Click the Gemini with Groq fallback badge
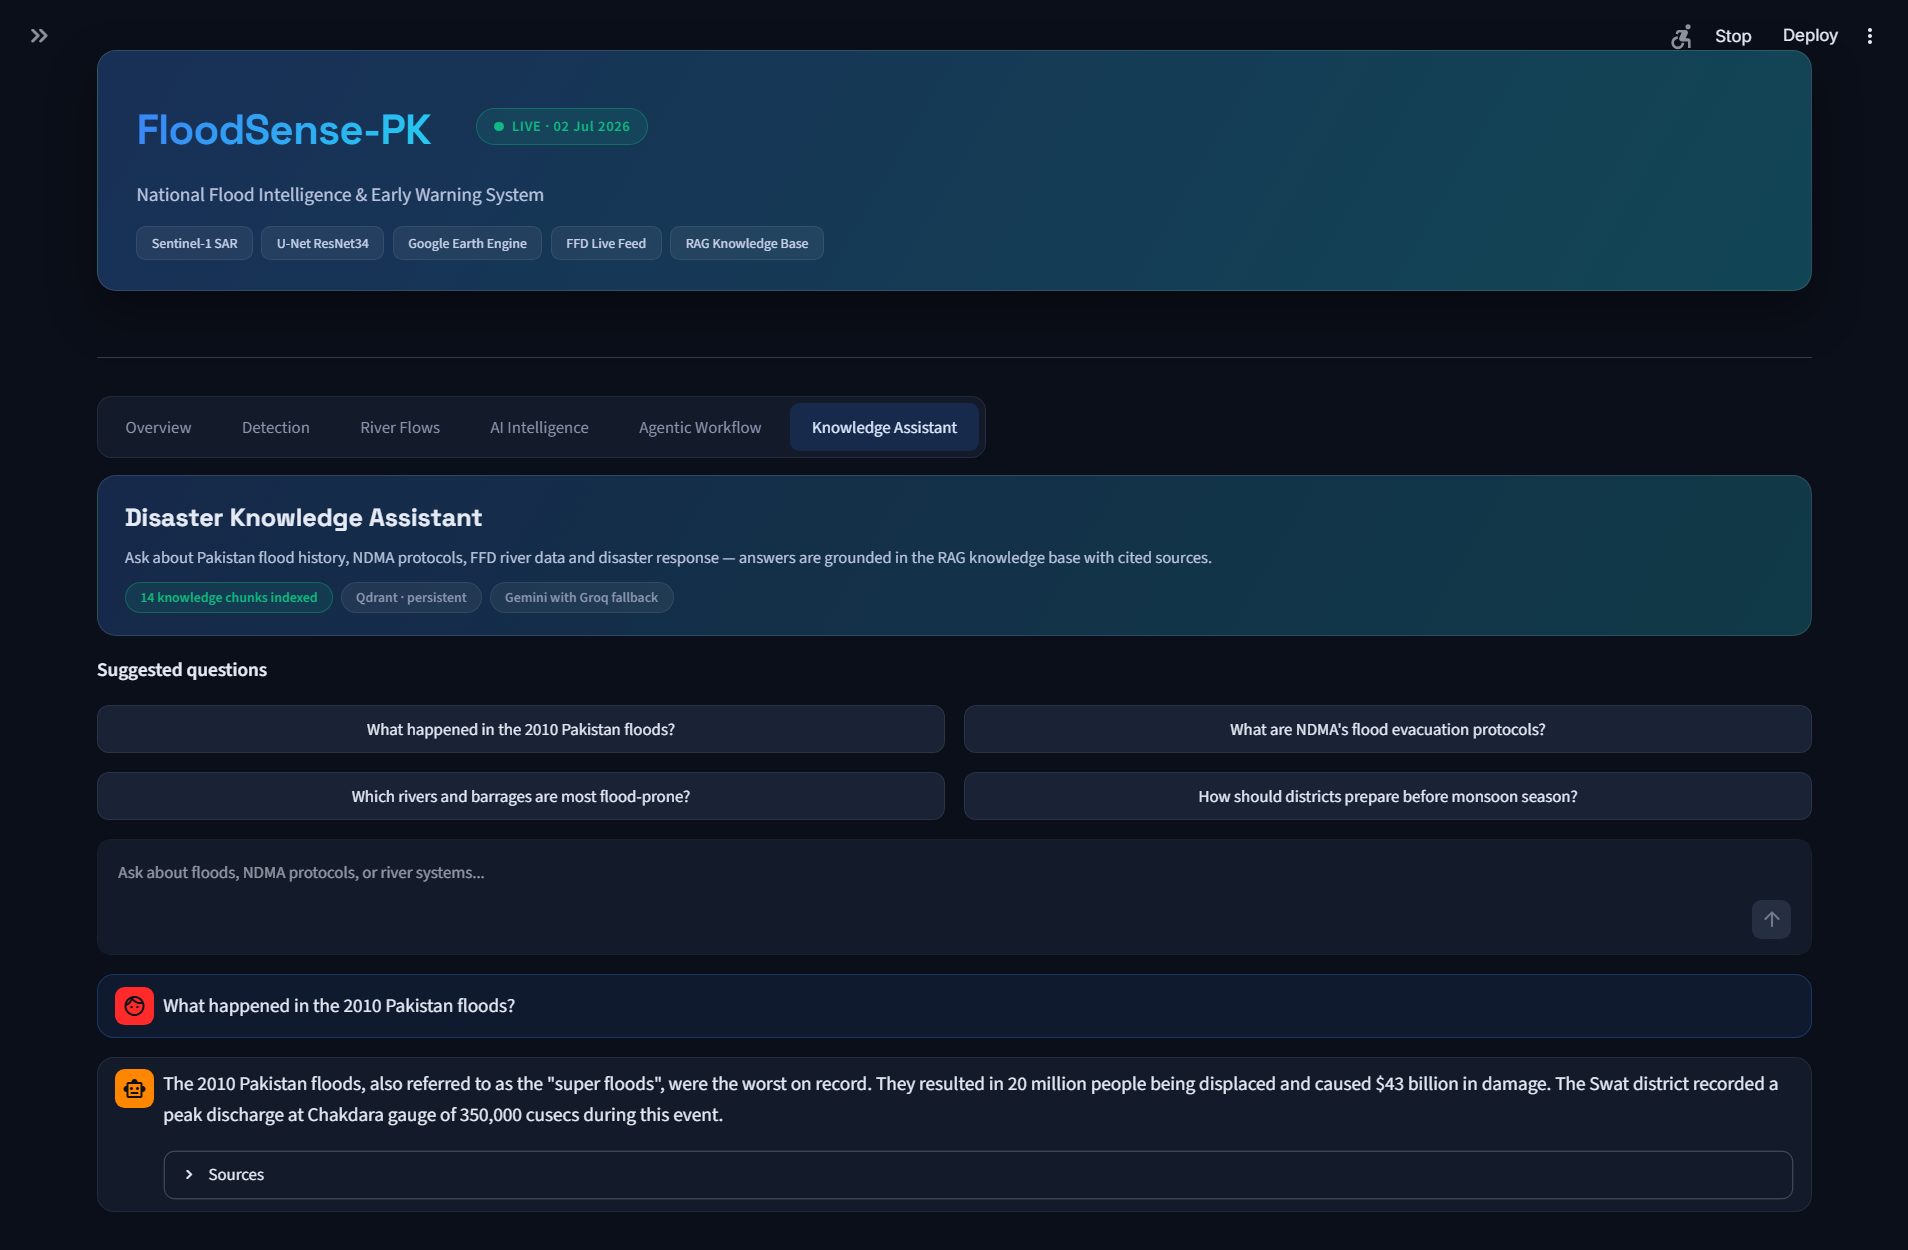The height and width of the screenshot is (1250, 1908). pyautogui.click(x=581, y=597)
